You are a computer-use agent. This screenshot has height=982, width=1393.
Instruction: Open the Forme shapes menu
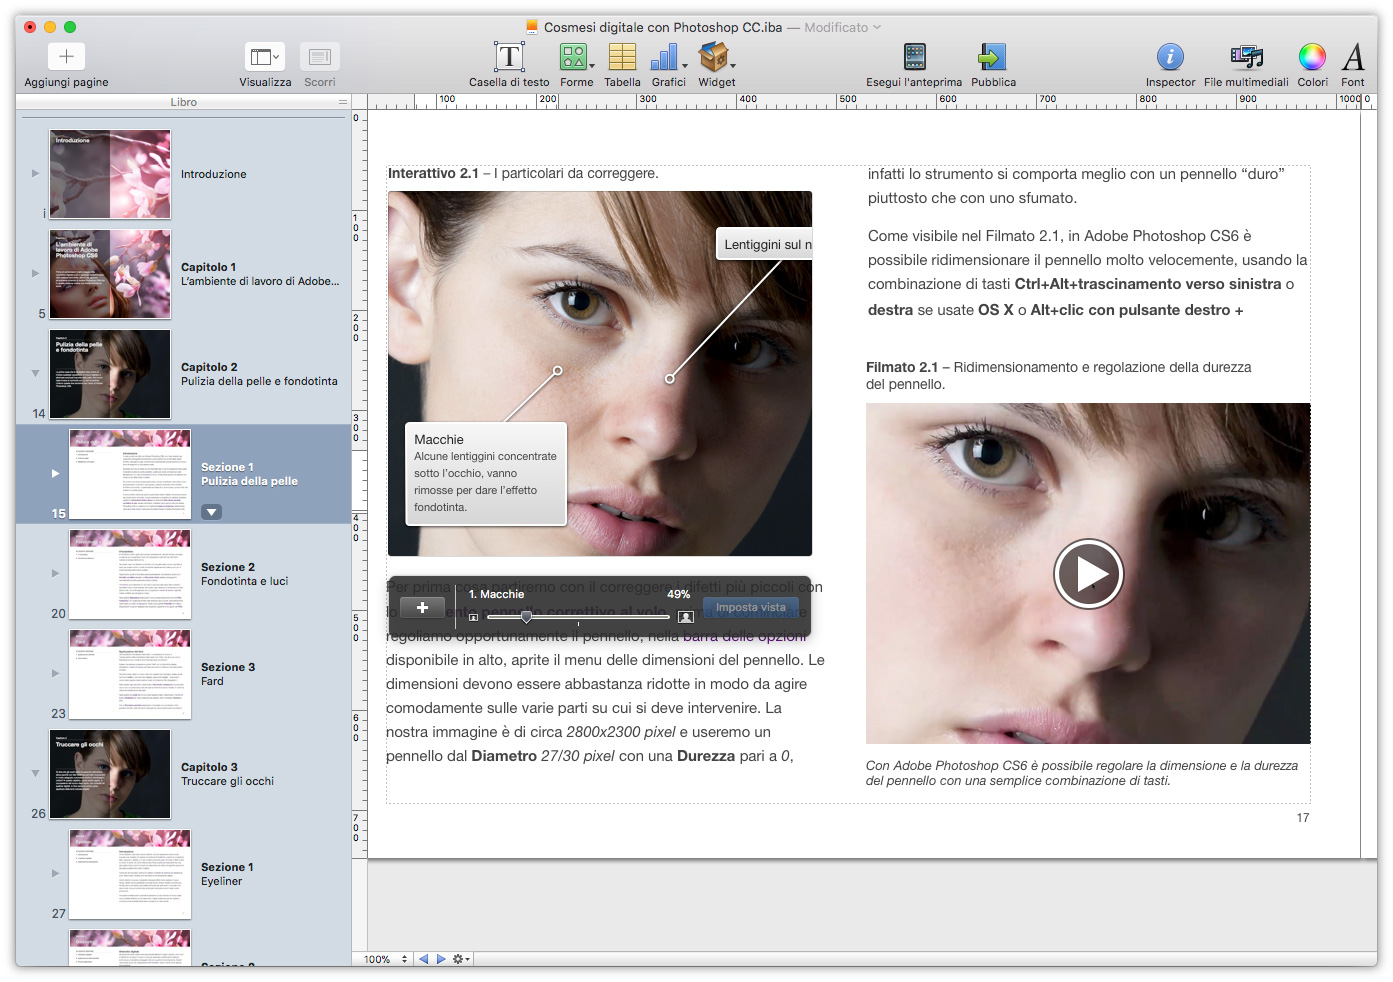(576, 57)
